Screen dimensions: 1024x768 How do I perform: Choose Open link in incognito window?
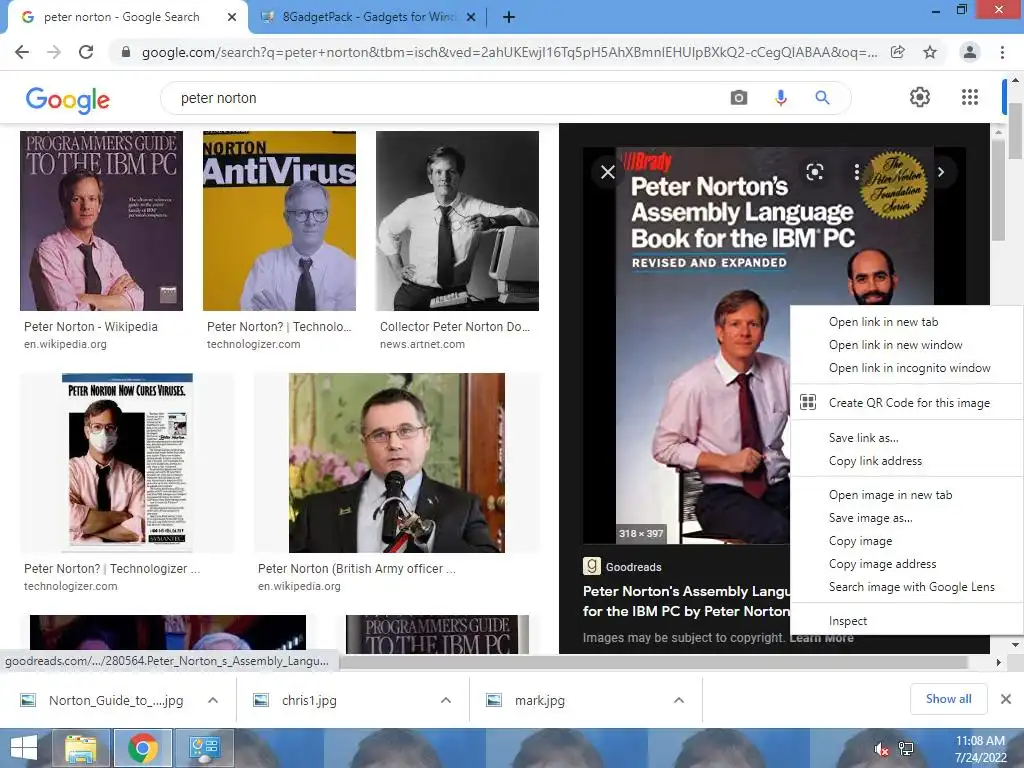(x=906, y=368)
